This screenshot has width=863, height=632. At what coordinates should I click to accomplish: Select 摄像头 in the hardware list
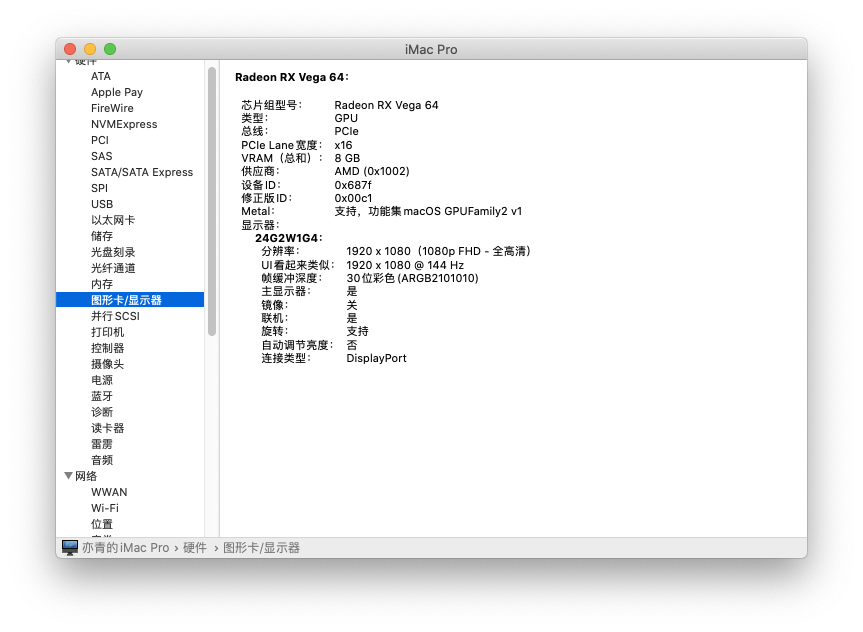(107, 363)
